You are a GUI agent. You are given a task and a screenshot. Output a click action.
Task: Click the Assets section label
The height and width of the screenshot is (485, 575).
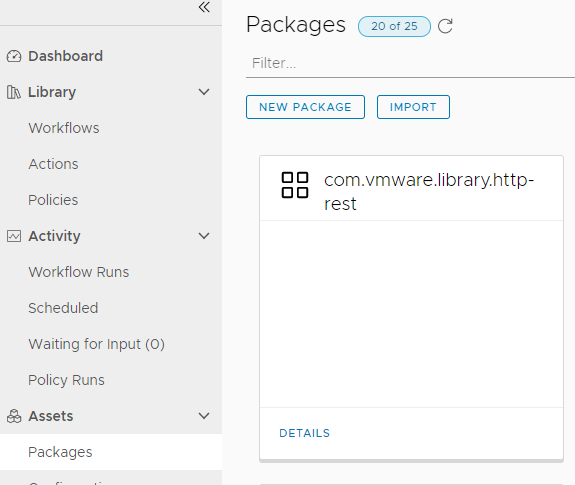(x=51, y=416)
